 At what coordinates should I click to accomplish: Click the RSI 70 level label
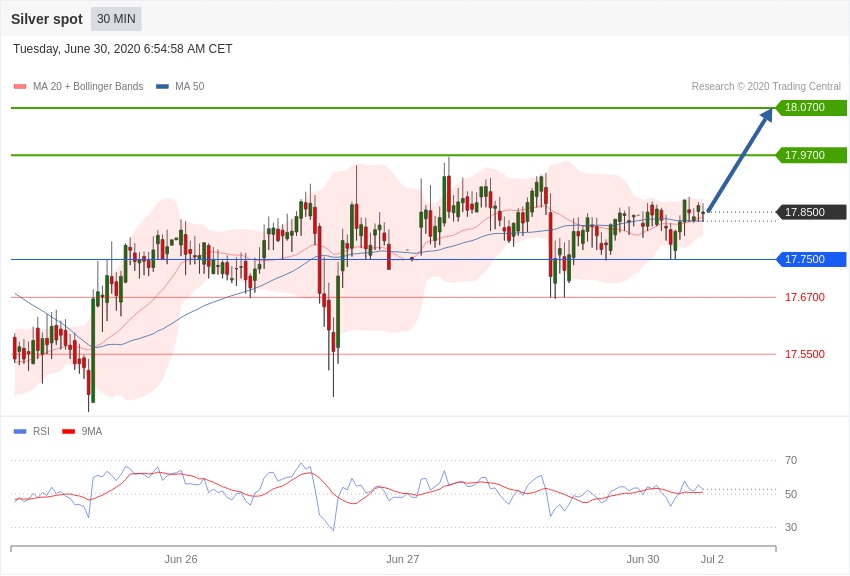pos(791,460)
